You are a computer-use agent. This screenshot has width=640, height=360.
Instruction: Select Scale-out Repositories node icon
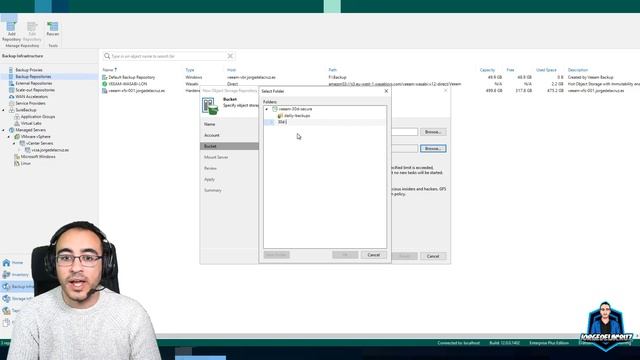[x=11, y=90]
